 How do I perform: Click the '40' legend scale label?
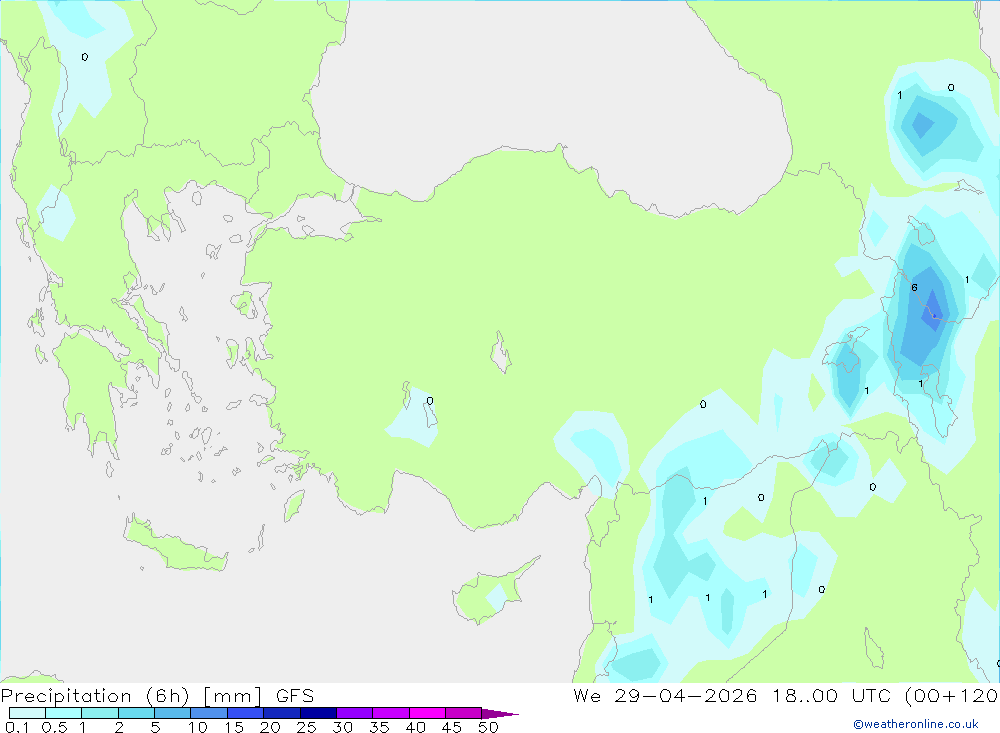[x=415, y=727]
